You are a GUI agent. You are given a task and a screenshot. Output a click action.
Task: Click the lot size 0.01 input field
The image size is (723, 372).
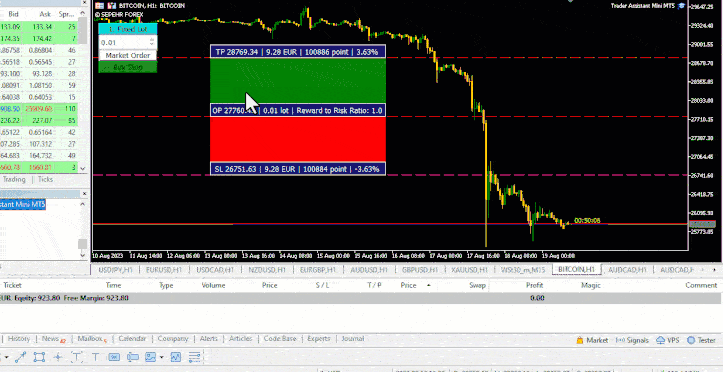click(x=124, y=42)
